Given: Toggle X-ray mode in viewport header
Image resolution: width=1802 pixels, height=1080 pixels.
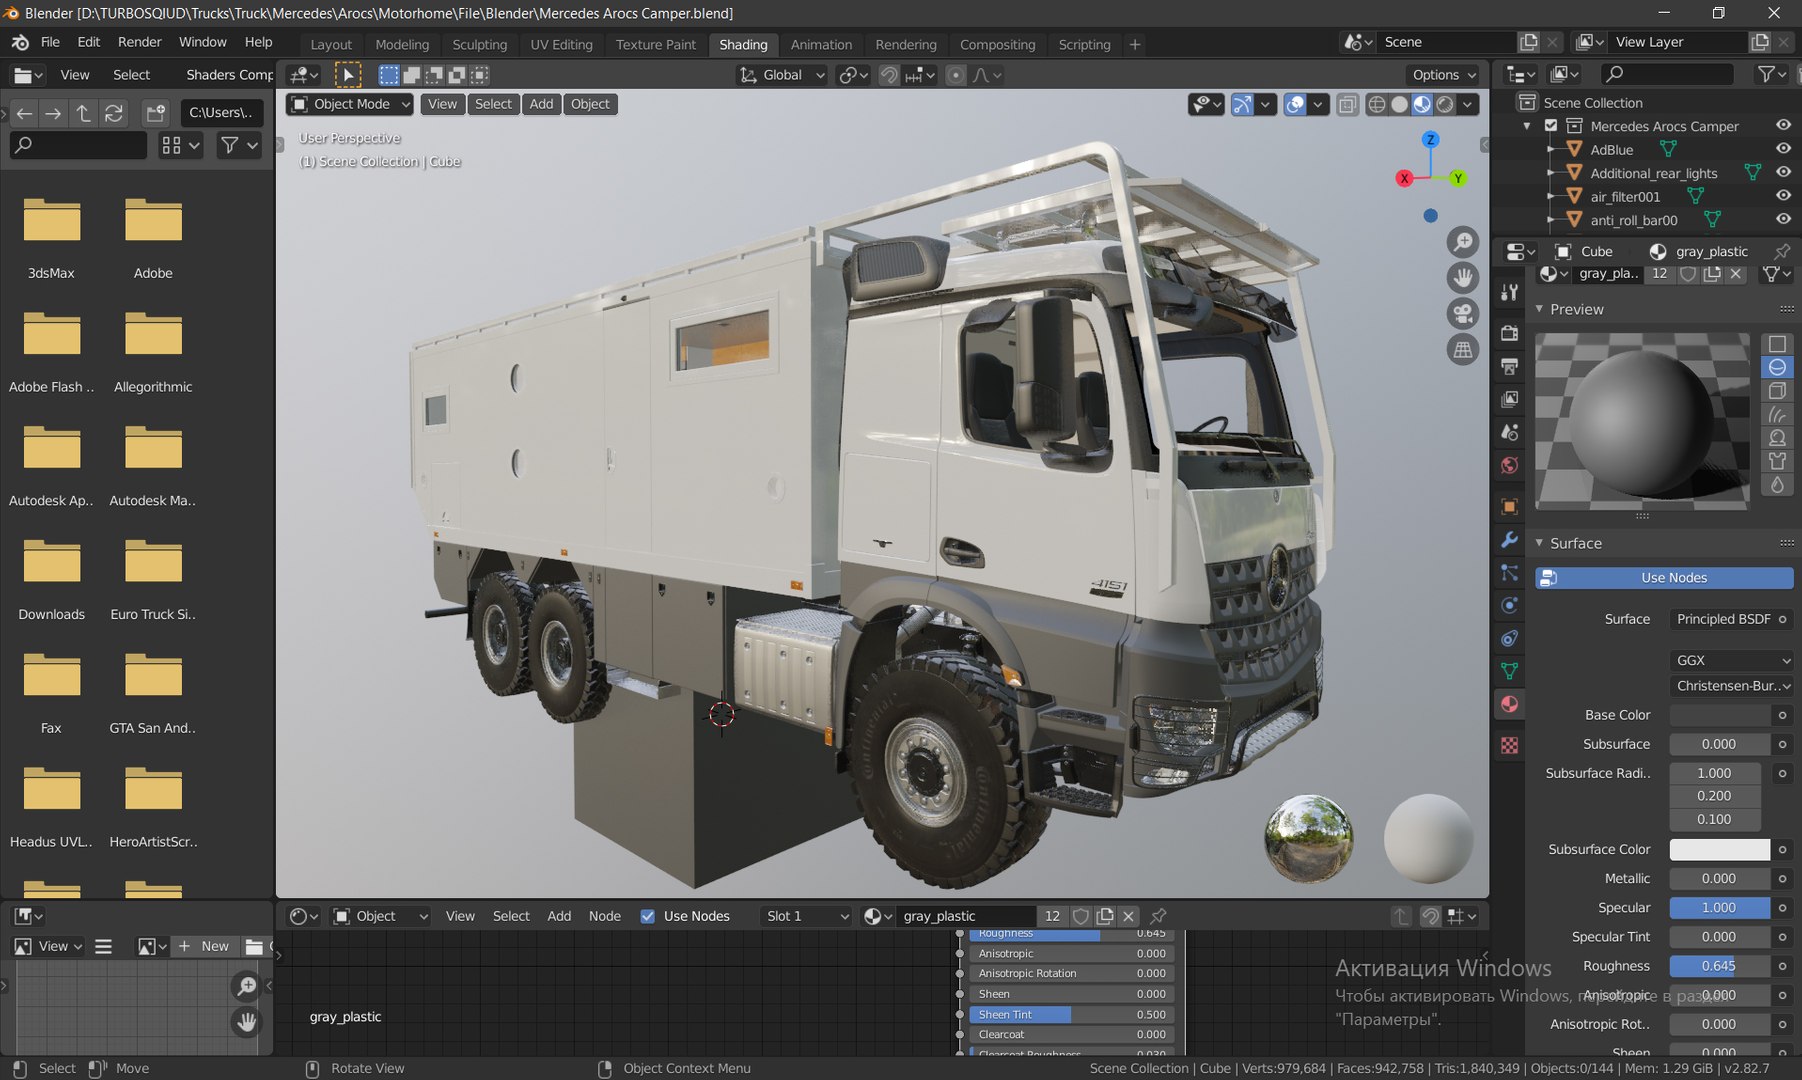Looking at the screenshot, I should 1348,104.
